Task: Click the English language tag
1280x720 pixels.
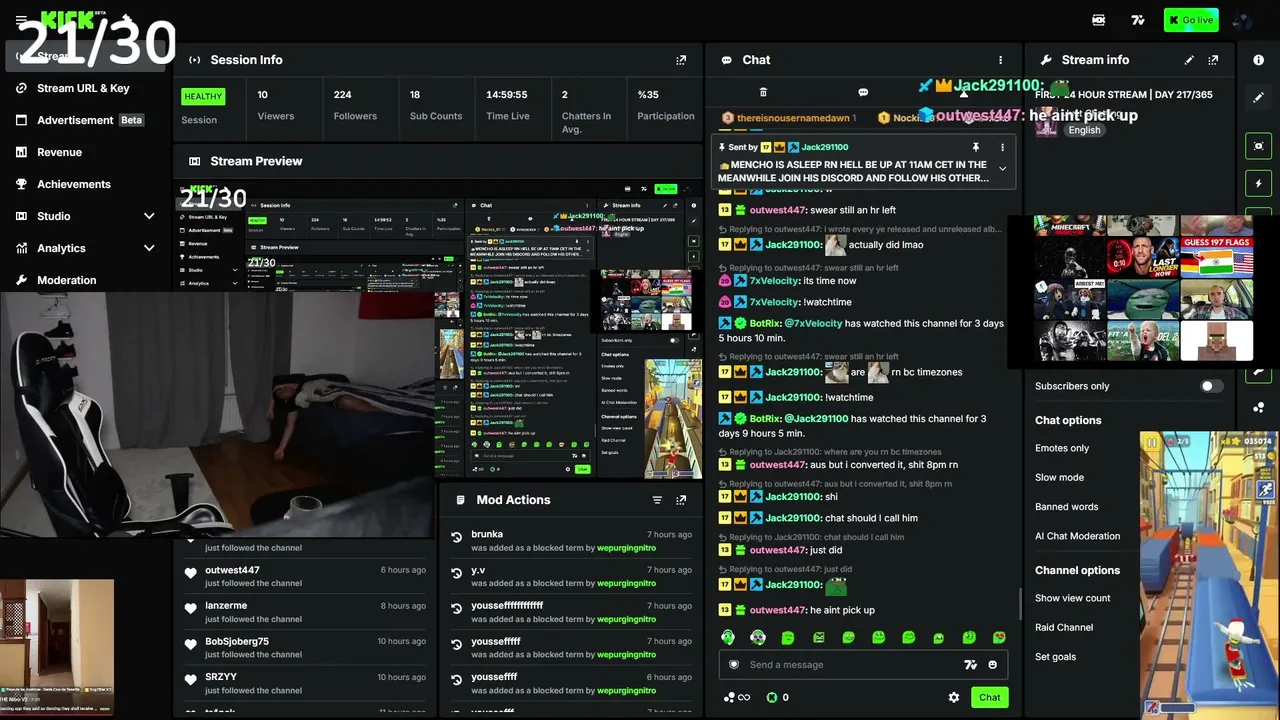Action: coord(1084,130)
